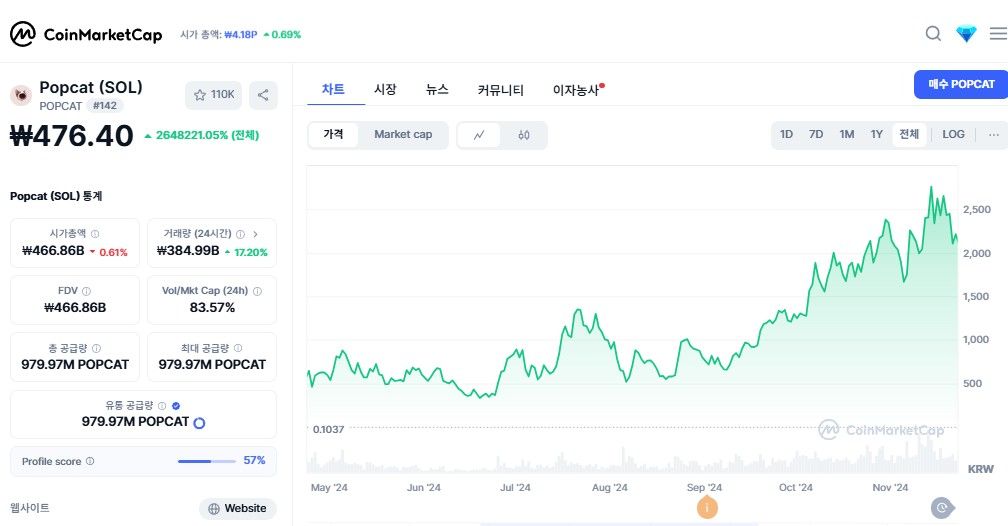Open the search magnifier icon

[x=933, y=33]
